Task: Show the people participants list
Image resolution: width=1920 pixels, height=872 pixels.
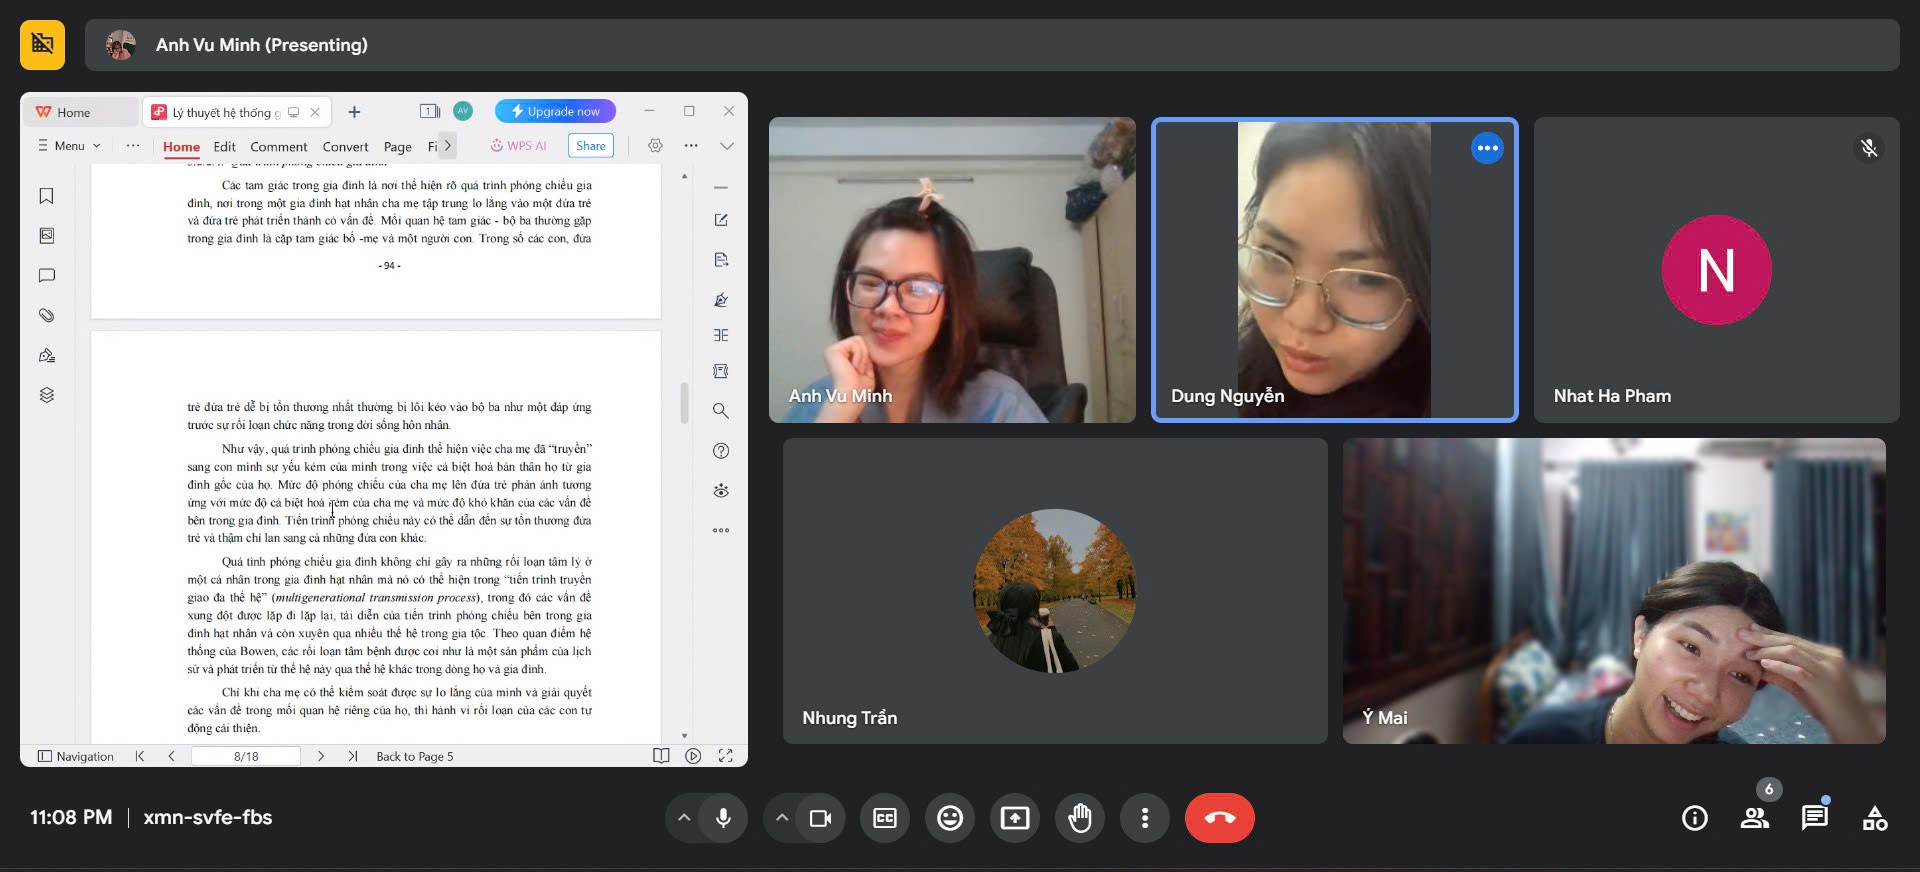Action: (1754, 818)
